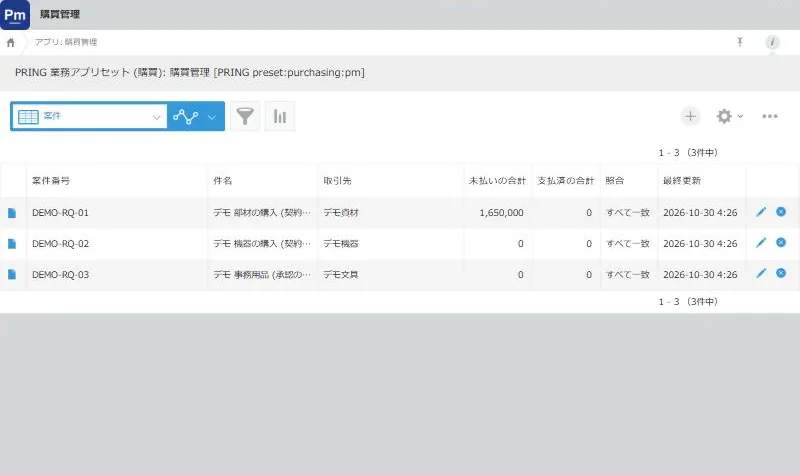Click the デモ機器 supplier cell
This screenshot has width=800, height=475.
coord(391,244)
